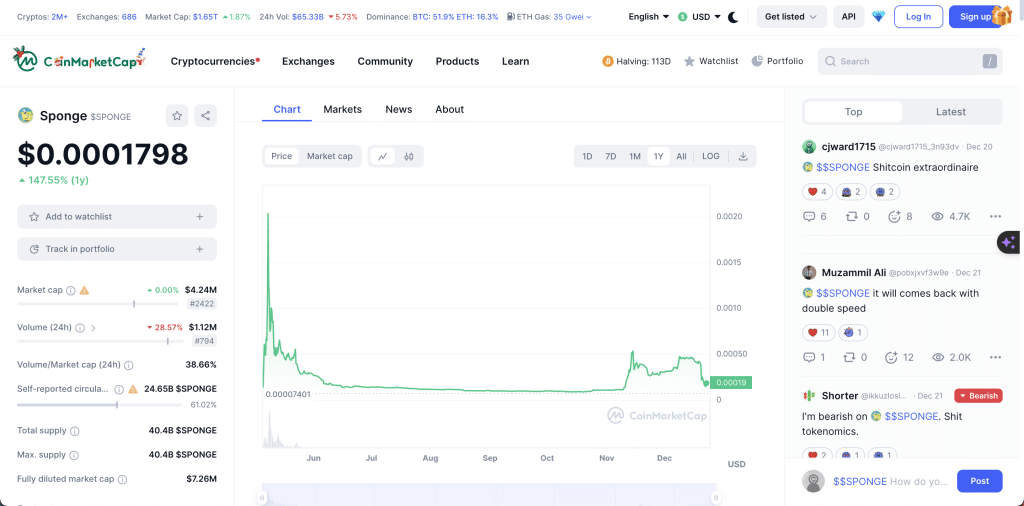The image size is (1024, 506).
Task: Toggle LOG scale on chart
Action: [x=710, y=156]
